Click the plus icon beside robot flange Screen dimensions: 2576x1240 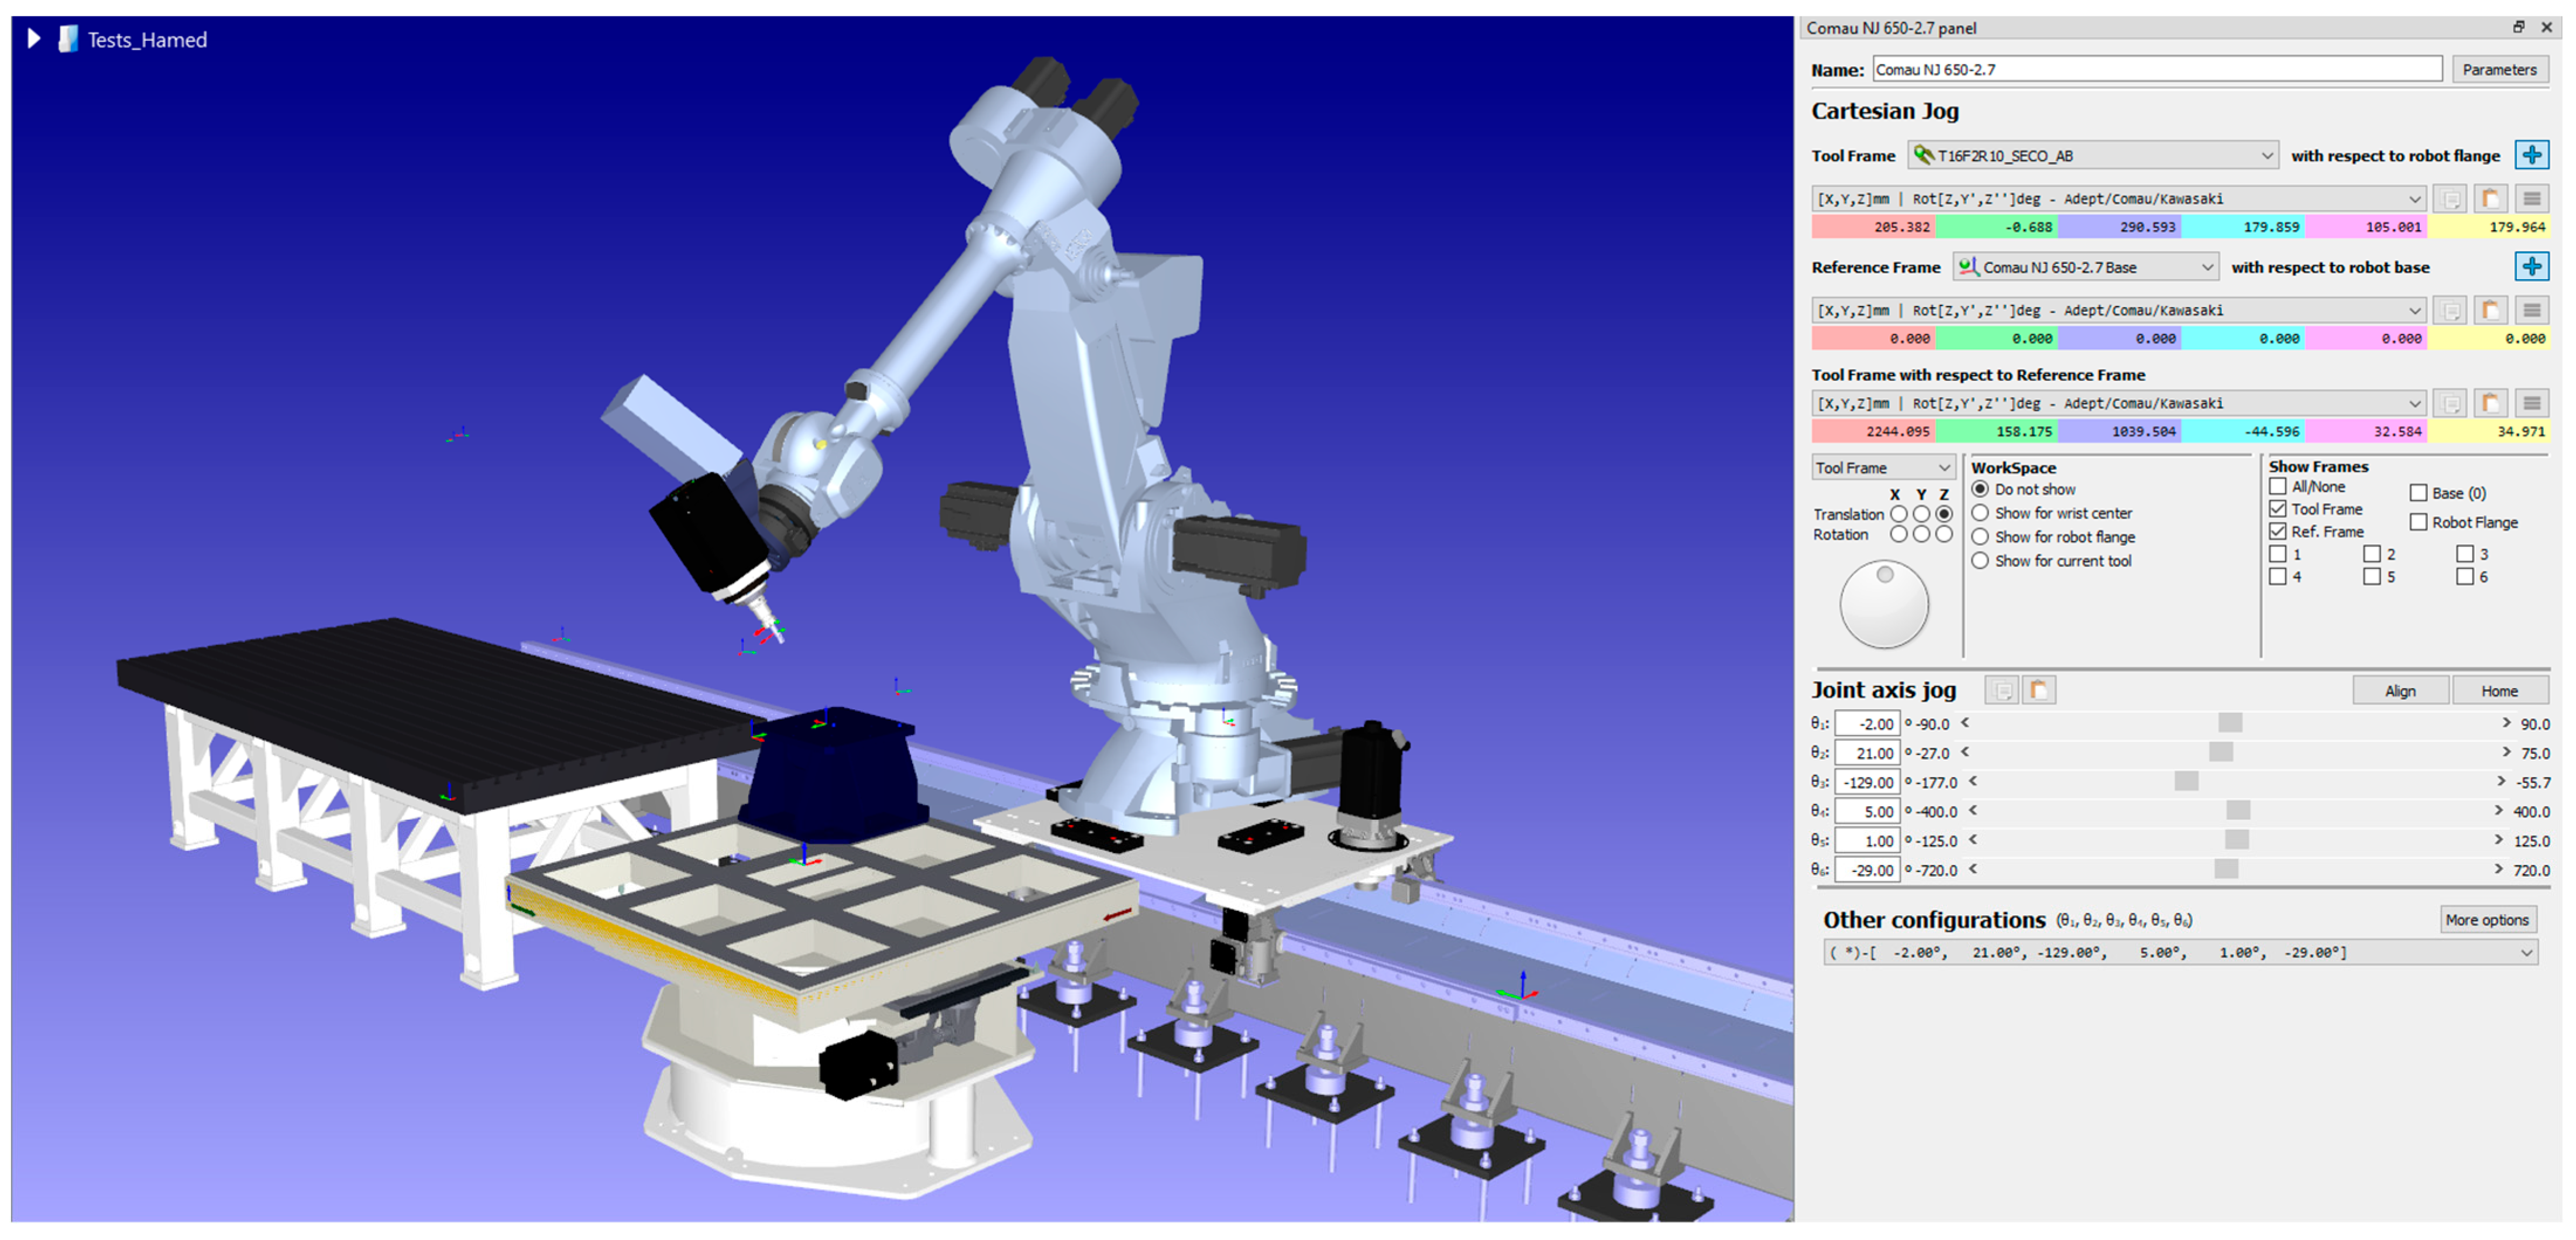(2531, 155)
